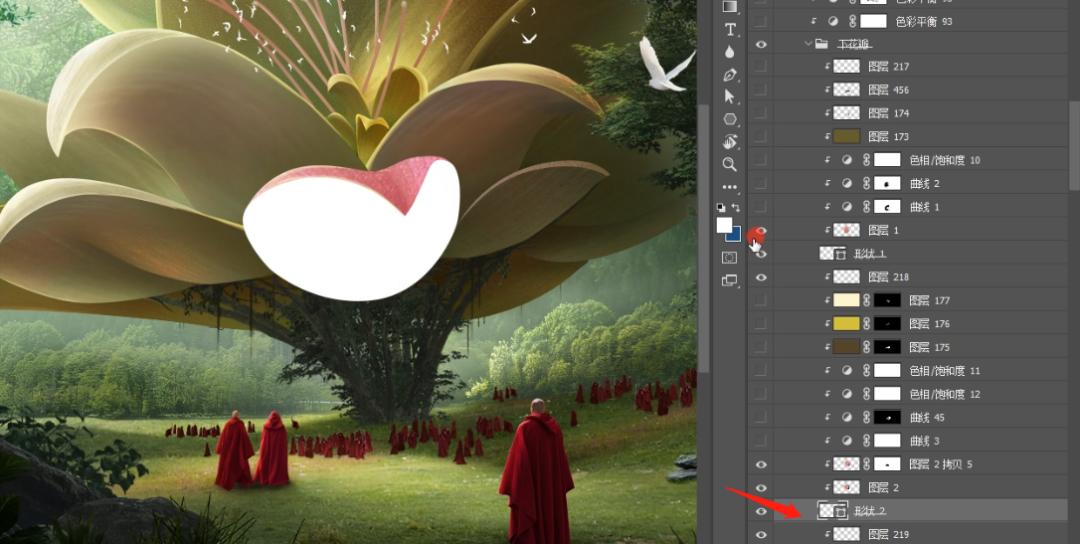Swap foreground and background colors
Image resolution: width=1080 pixels, height=544 pixels.
pos(736,207)
